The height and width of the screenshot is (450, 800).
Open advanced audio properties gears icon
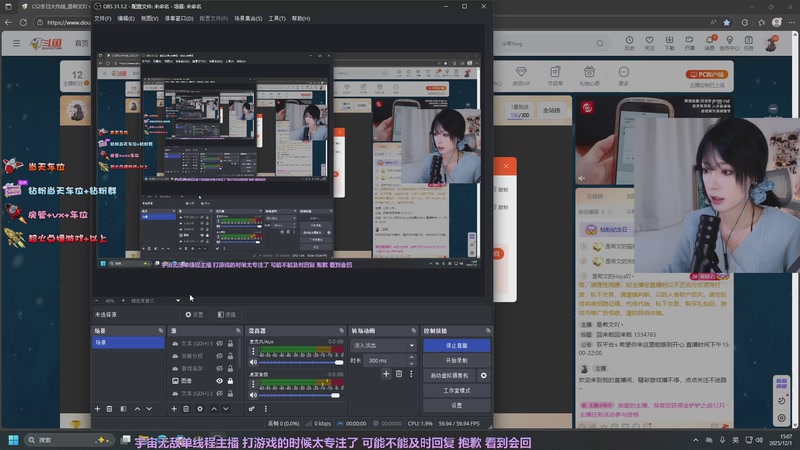pyautogui.click(x=252, y=409)
